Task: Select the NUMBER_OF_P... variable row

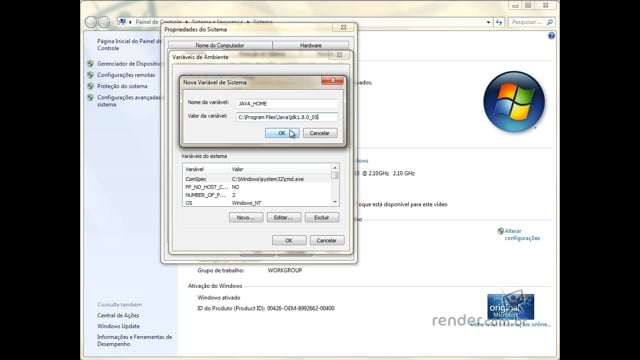Action: 257,195
